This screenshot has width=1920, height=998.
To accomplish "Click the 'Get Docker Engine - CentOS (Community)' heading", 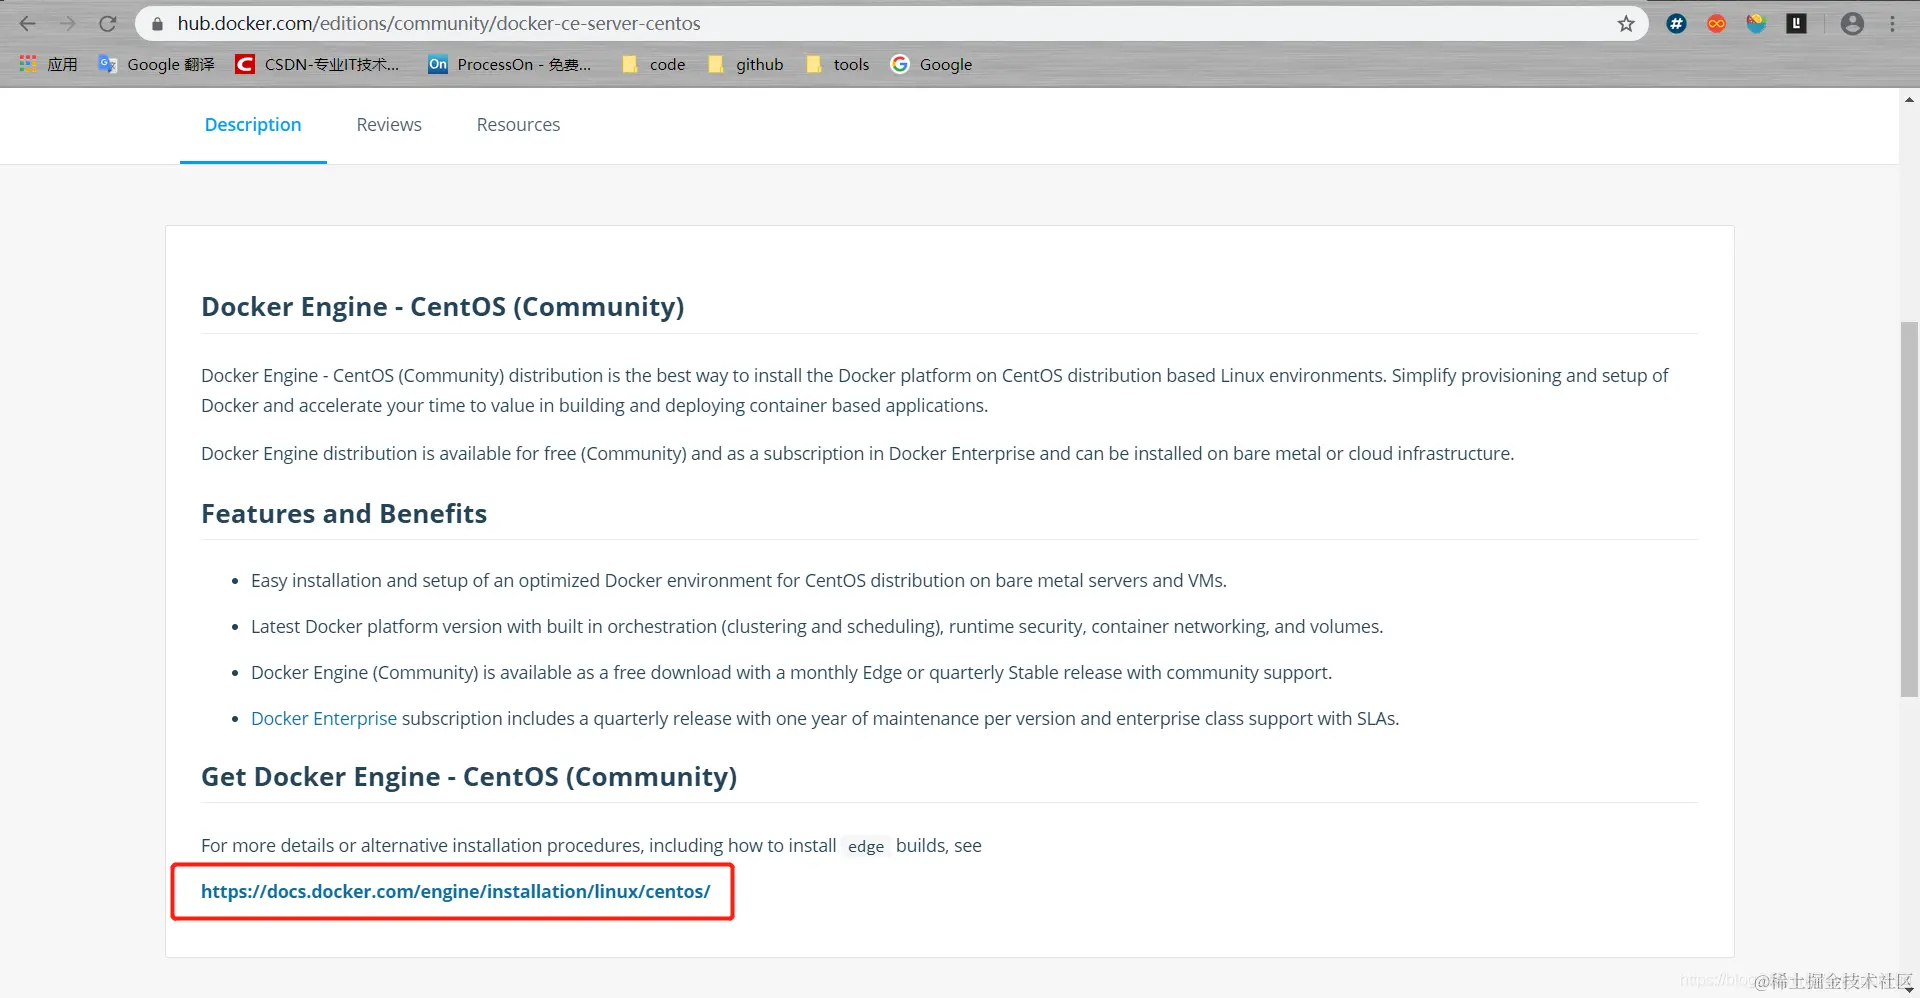I will tap(469, 776).
